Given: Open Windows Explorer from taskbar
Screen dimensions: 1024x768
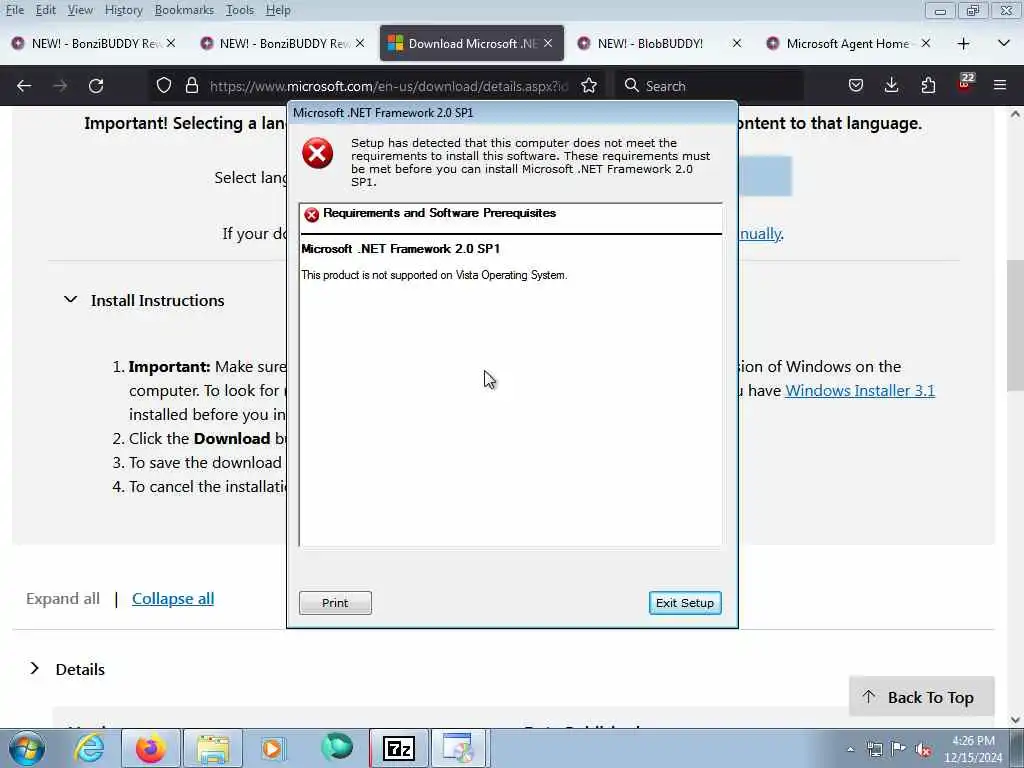Looking at the screenshot, I should [213, 748].
